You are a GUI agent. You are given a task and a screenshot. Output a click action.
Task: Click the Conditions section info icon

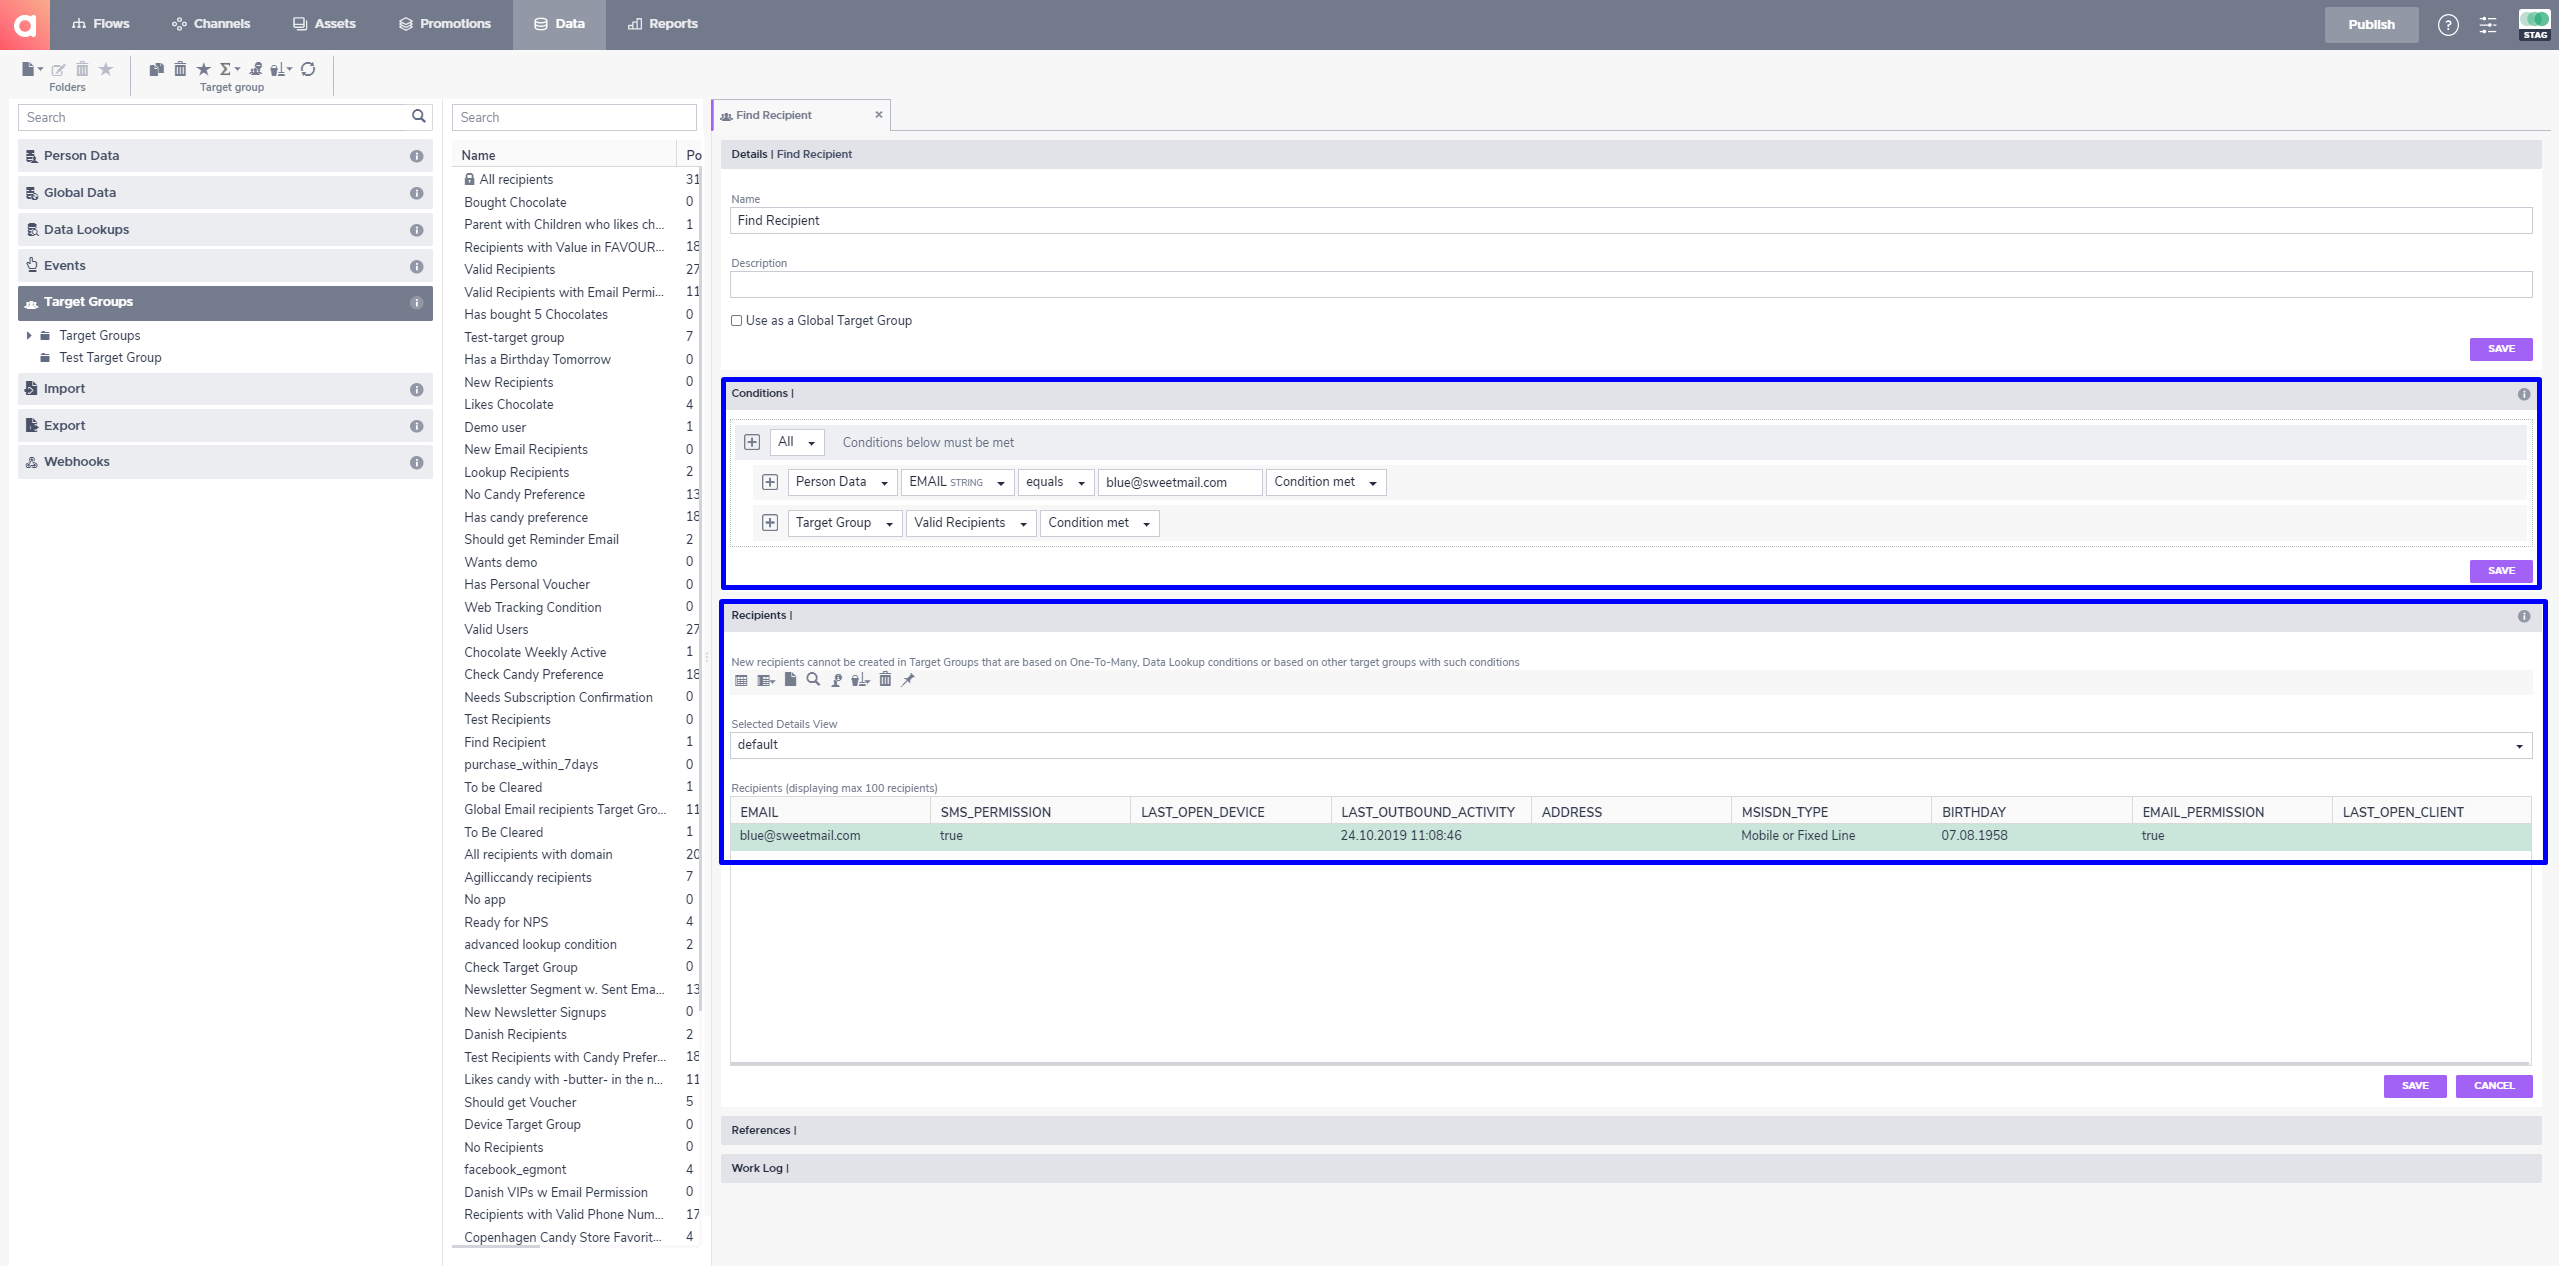point(2524,394)
